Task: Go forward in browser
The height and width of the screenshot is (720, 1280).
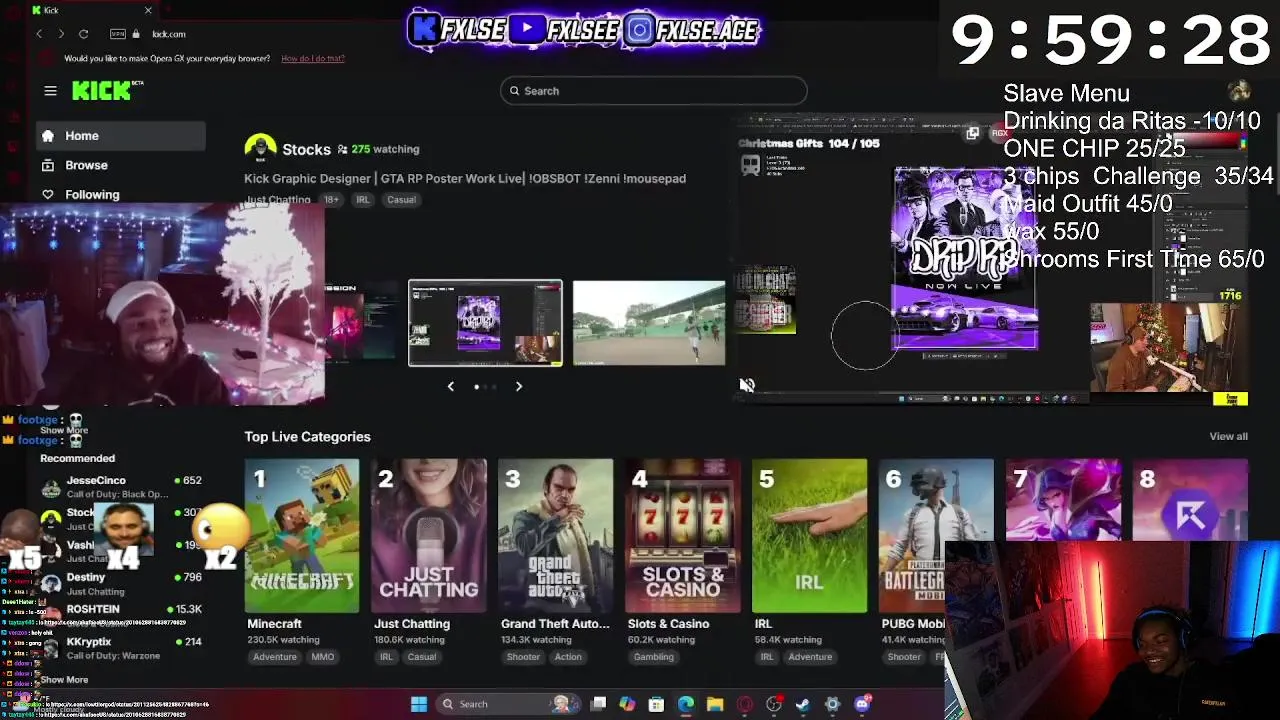Action: tap(61, 34)
